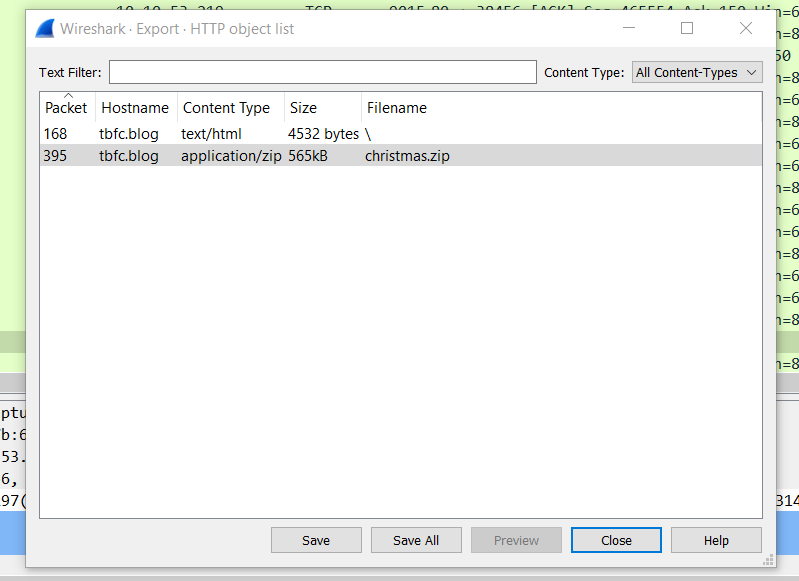Click the Wireshark shark fin title icon
This screenshot has width=799, height=581.
(x=45, y=28)
